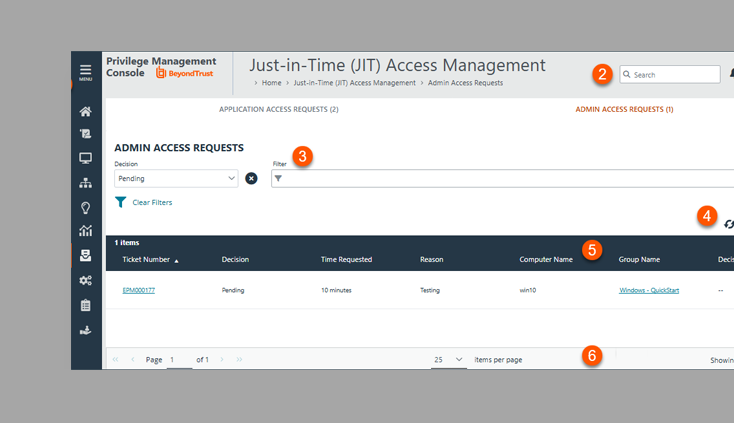Click the Computer Name column header
Viewport: 734px width, 423px height.
546,259
